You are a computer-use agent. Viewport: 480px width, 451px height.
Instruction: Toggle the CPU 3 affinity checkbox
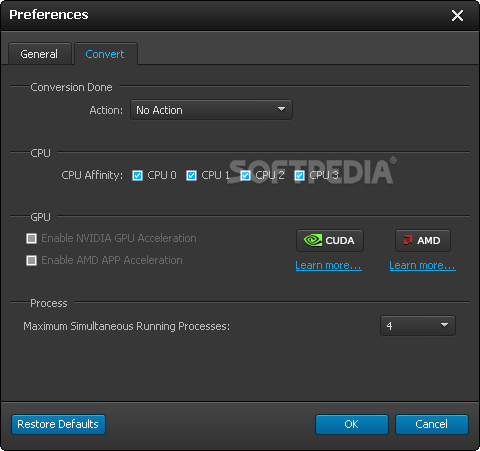point(300,175)
